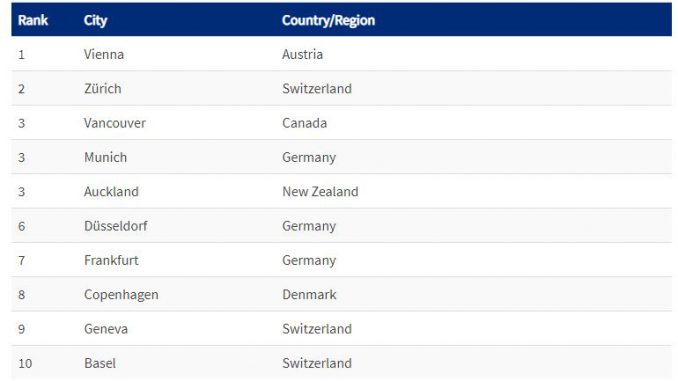Click the Country/Region column header
The image size is (678, 381).
point(329,20)
